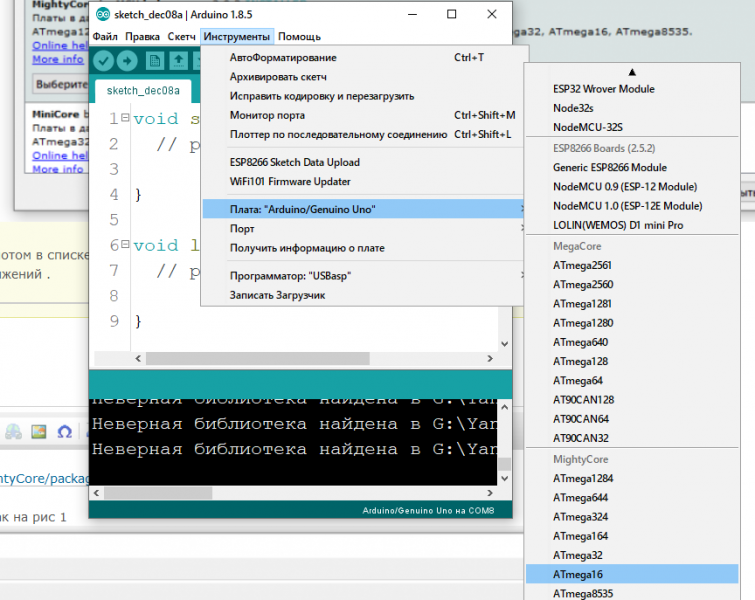Screen dimensions: 755x600
Task: Open the Правка menu
Action: pos(143,37)
